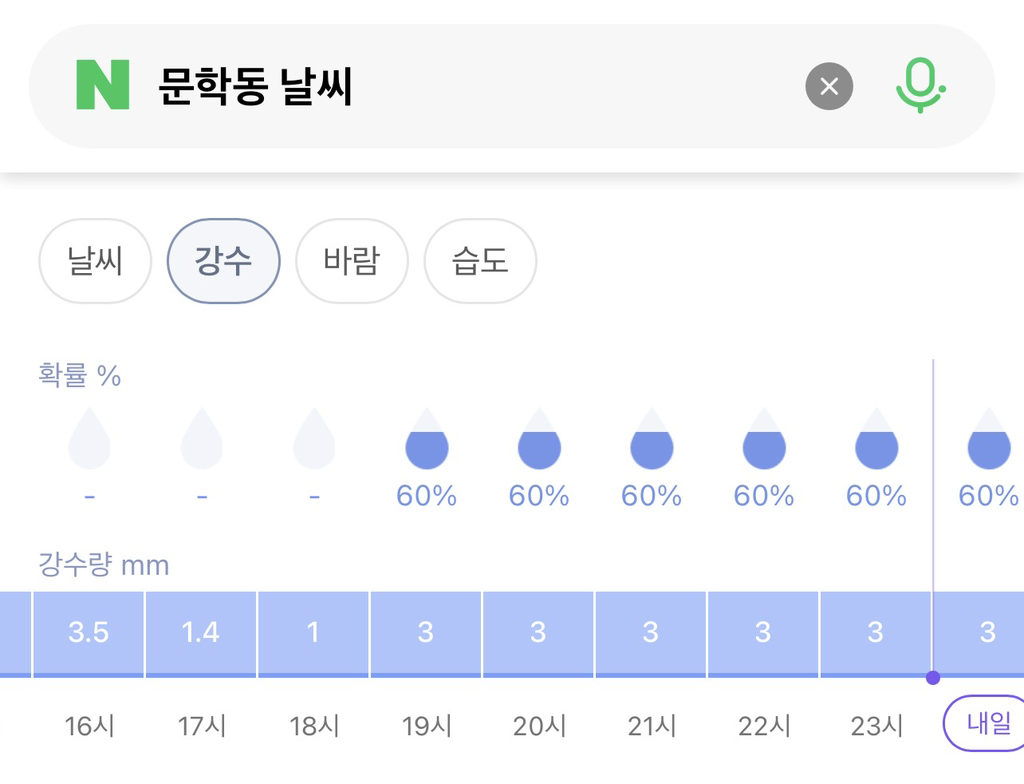This screenshot has height=784, width=1024.
Task: Tap the raindrop icon above 19시
Action: (426, 439)
